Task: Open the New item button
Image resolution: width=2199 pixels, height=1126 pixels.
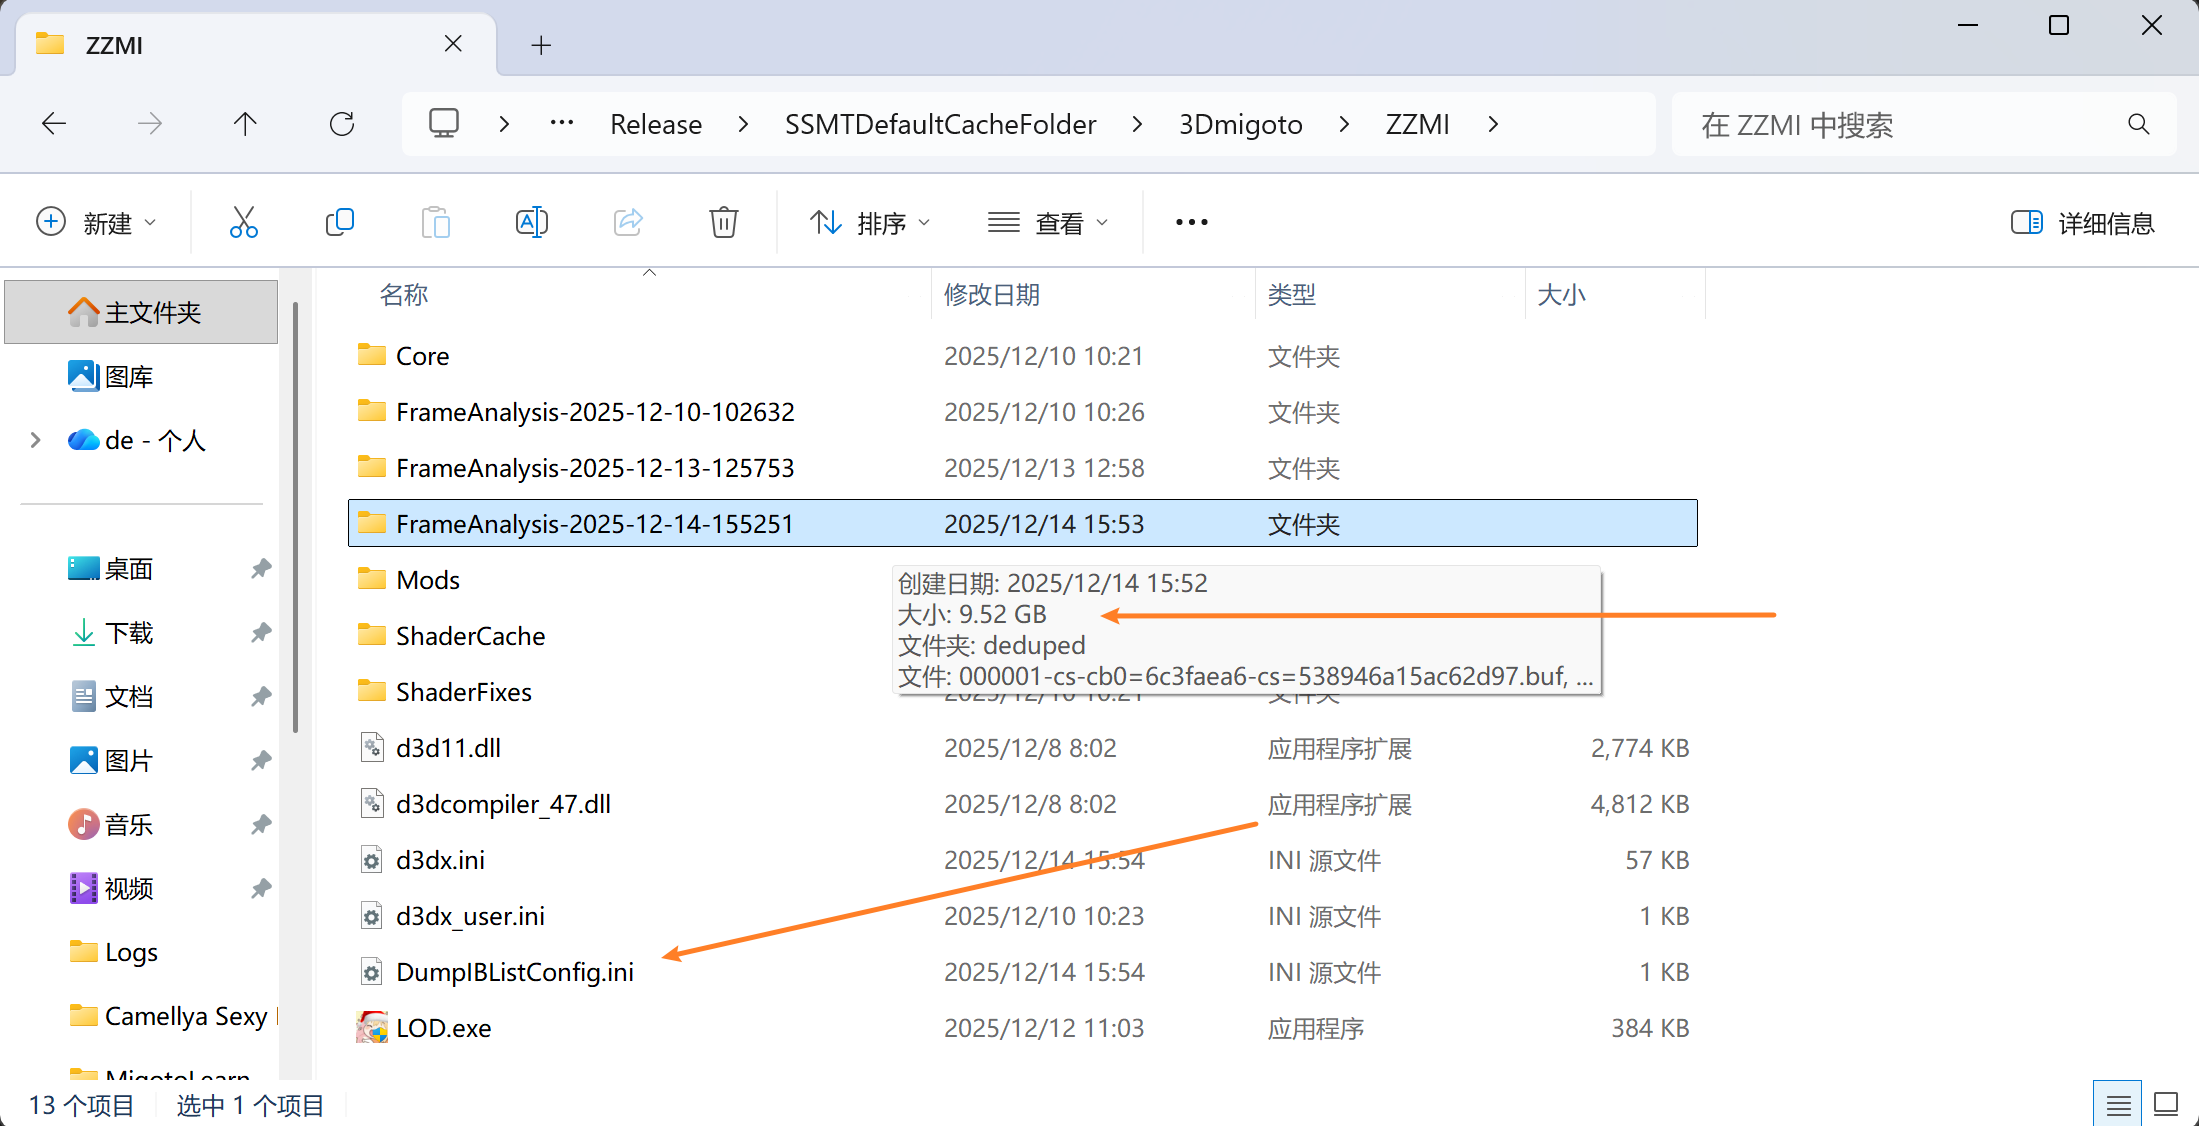Action: [97, 222]
